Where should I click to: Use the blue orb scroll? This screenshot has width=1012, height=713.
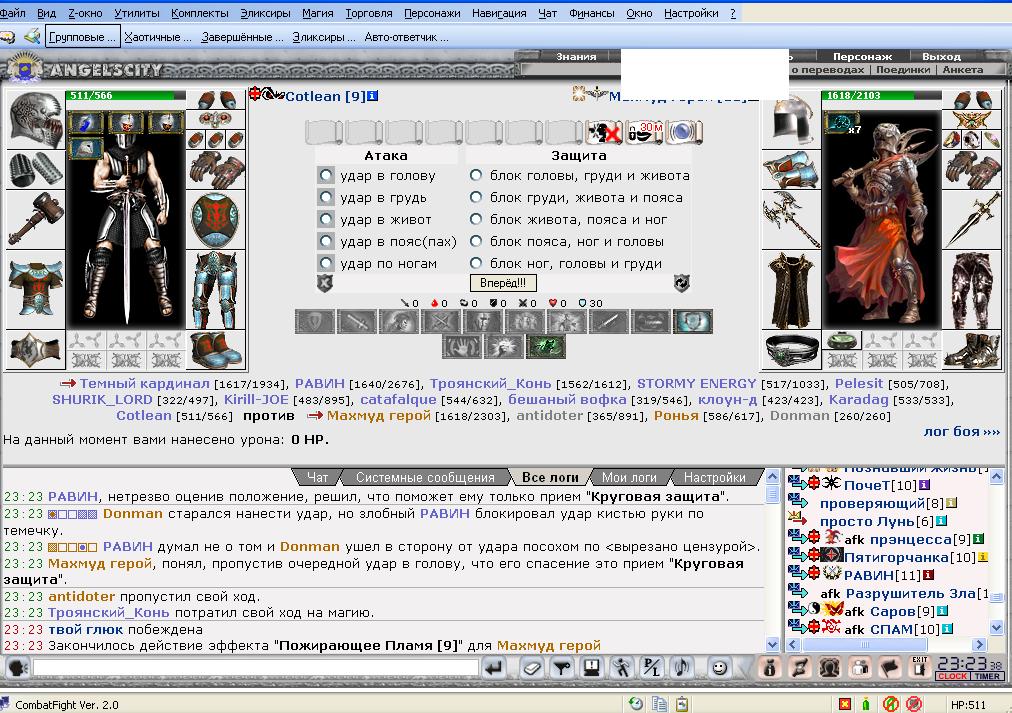click(683, 132)
